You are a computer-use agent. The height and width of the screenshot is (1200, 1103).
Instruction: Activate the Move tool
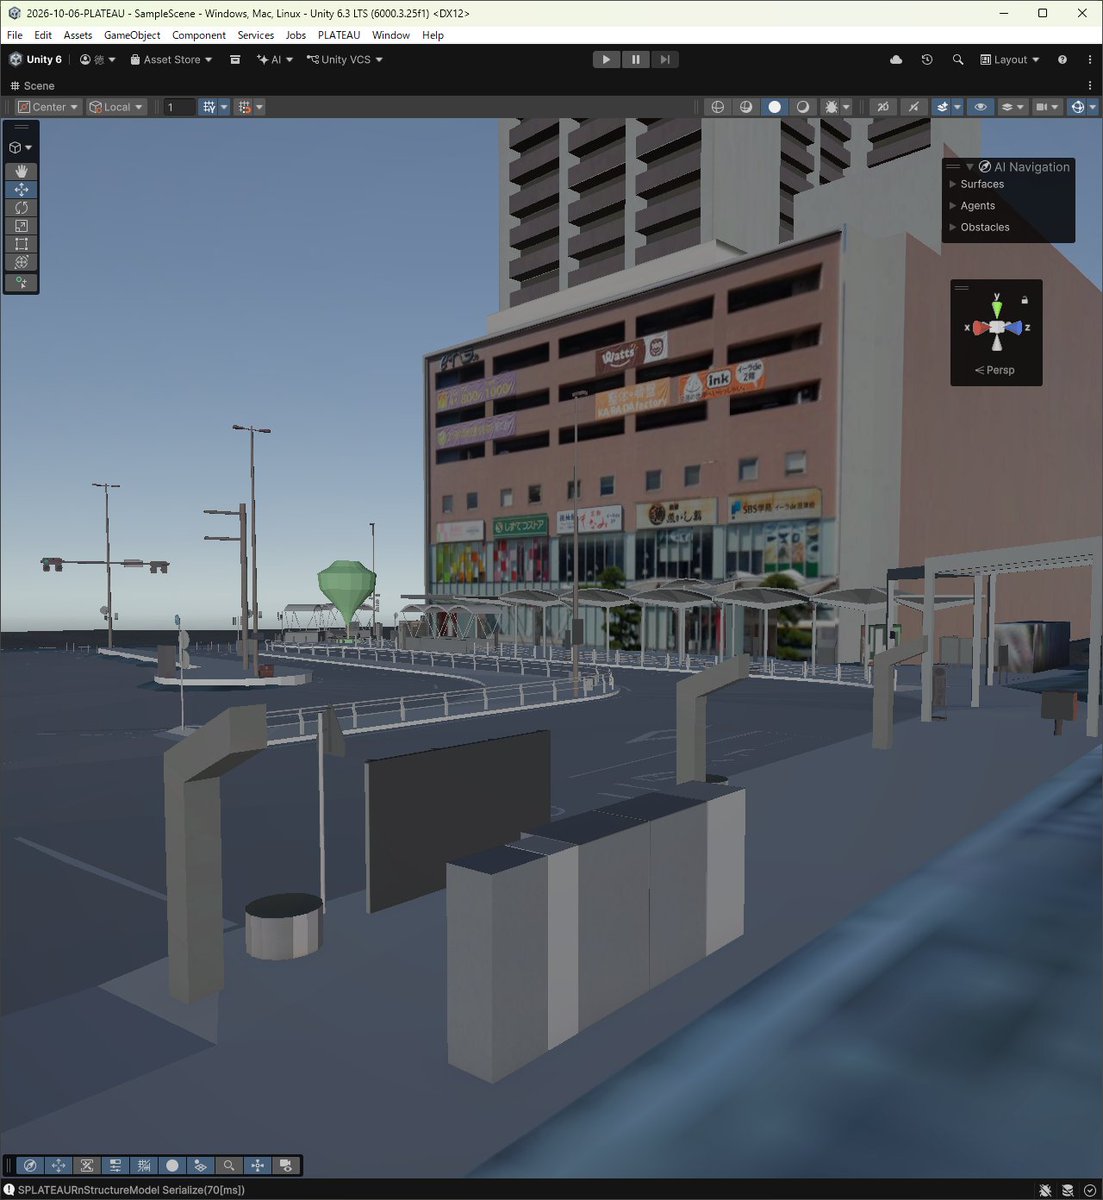coord(21,189)
